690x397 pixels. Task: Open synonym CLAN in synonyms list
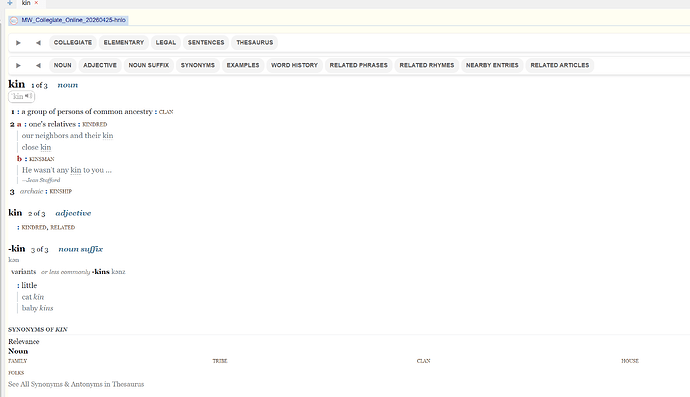point(424,361)
